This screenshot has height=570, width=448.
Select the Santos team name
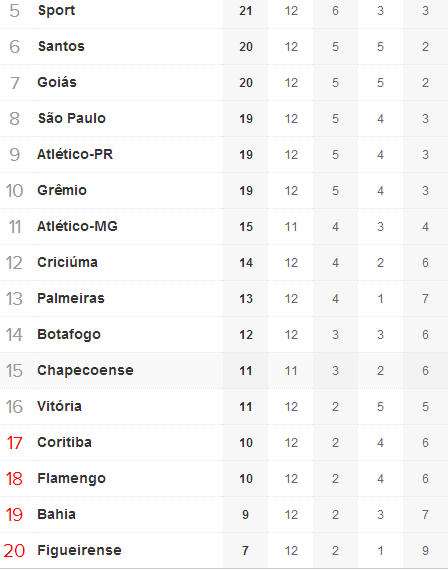pos(61,46)
